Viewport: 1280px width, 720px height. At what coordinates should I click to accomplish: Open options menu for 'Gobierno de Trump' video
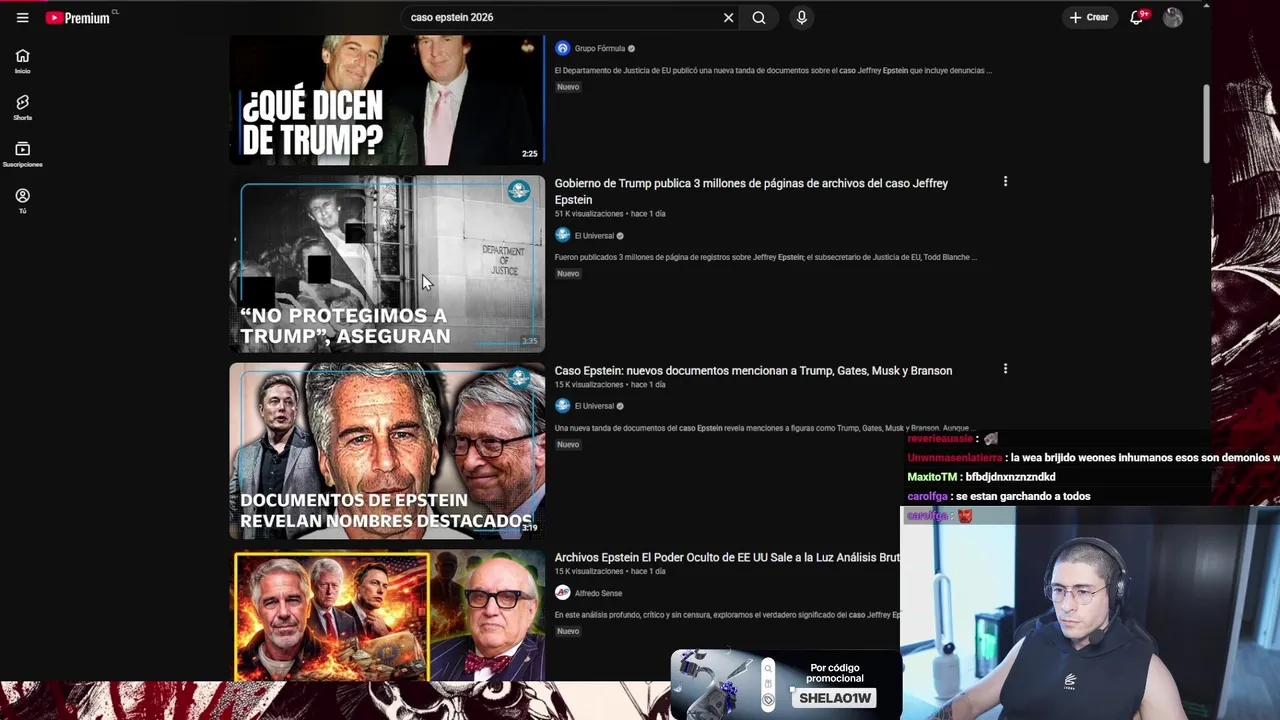point(1005,182)
